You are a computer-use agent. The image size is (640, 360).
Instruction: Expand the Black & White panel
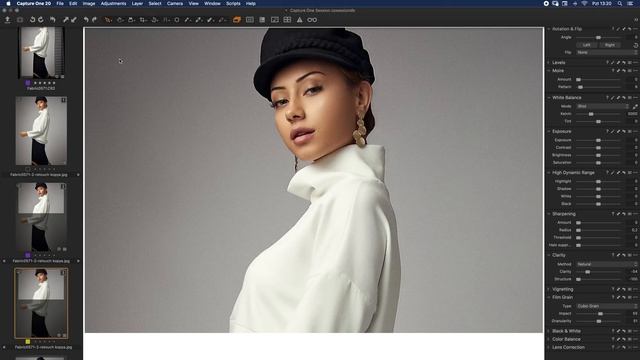[x=549, y=331]
